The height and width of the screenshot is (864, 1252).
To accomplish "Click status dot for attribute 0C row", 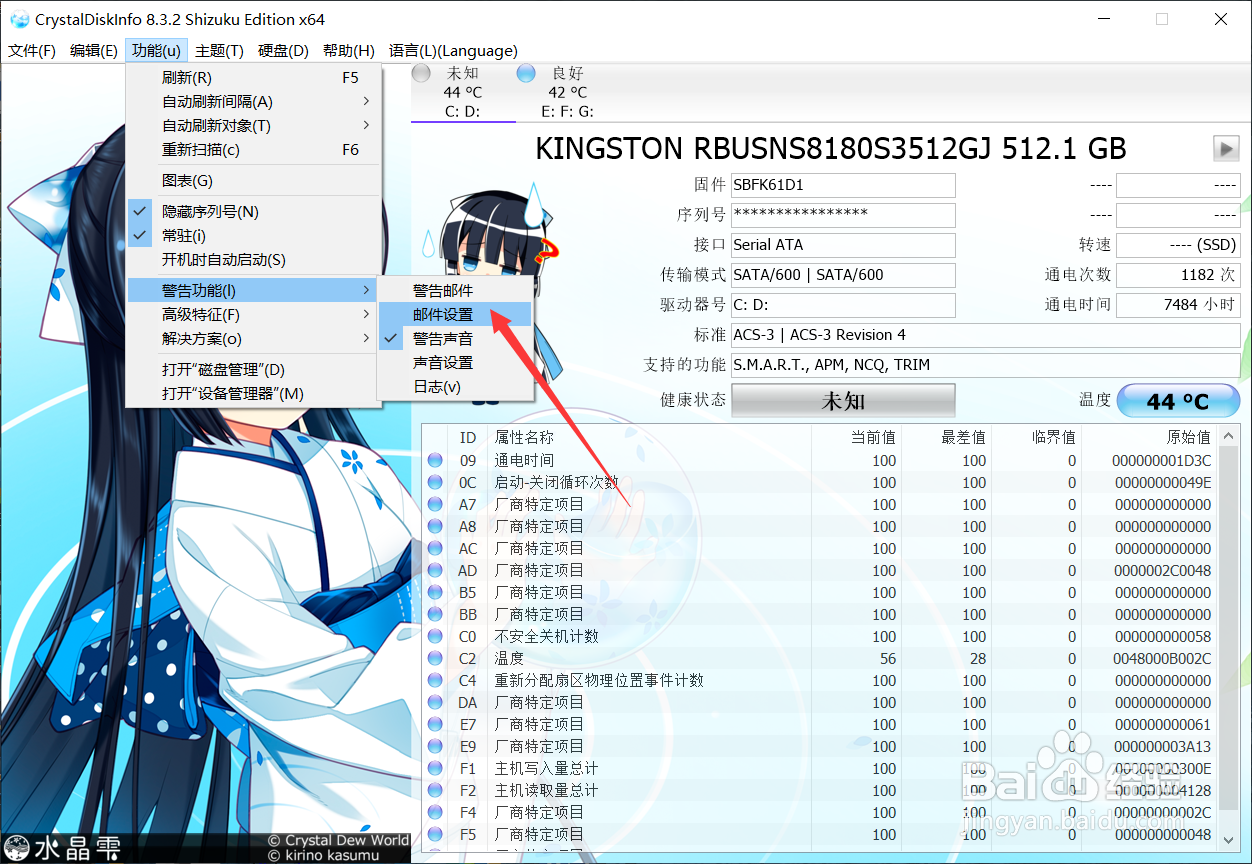I will 435,483.
